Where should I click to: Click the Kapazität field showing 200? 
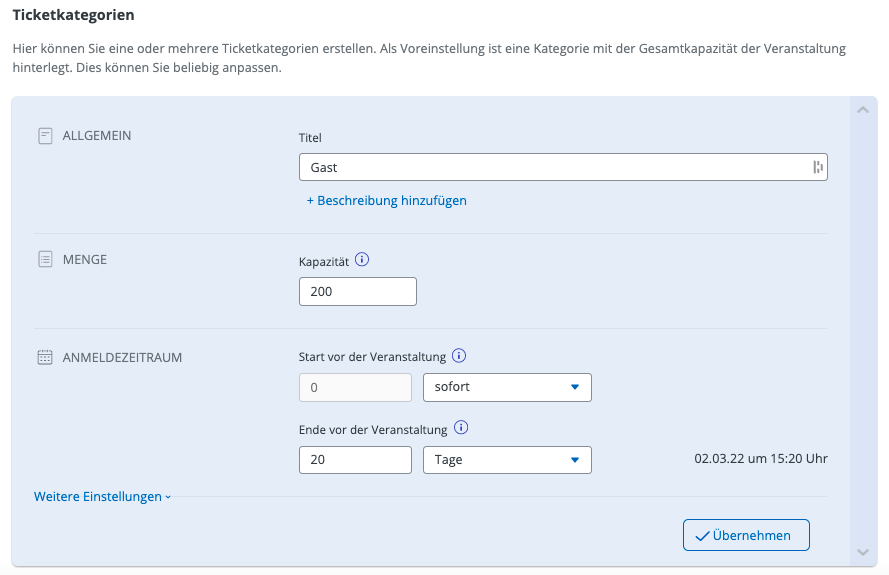pos(357,292)
